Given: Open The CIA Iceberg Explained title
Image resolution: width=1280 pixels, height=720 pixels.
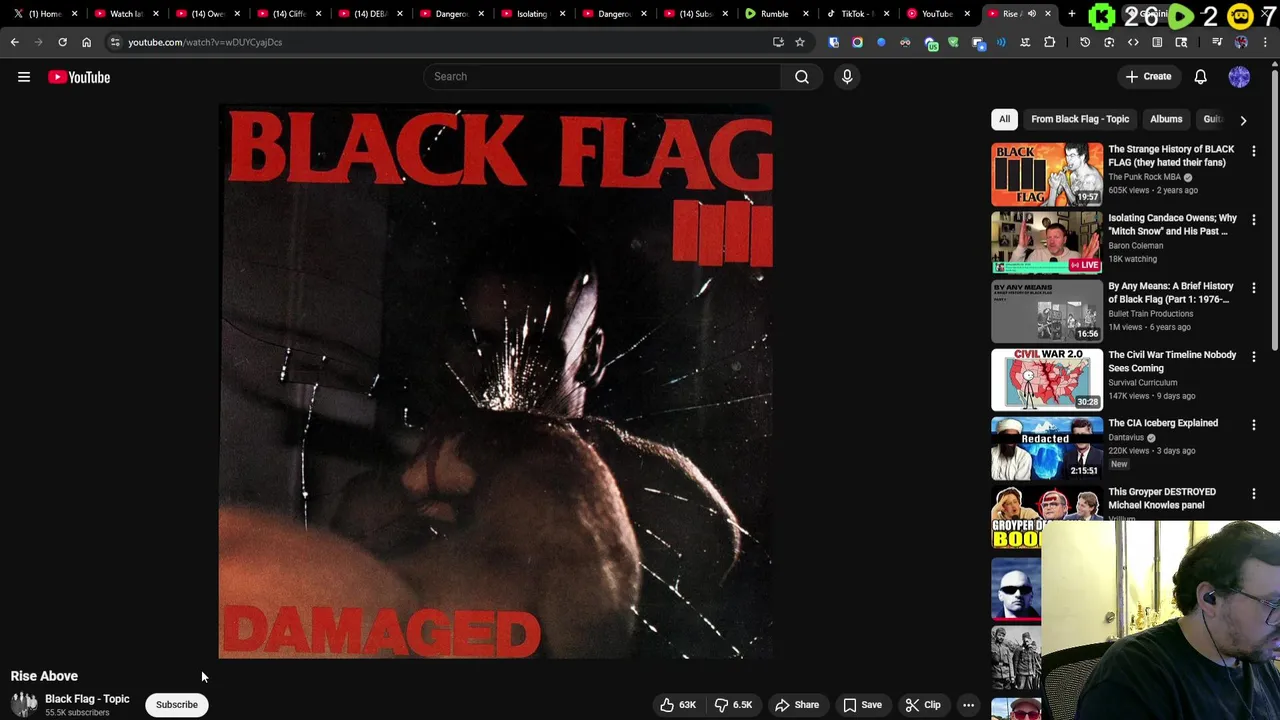Looking at the screenshot, I should coord(1163,423).
